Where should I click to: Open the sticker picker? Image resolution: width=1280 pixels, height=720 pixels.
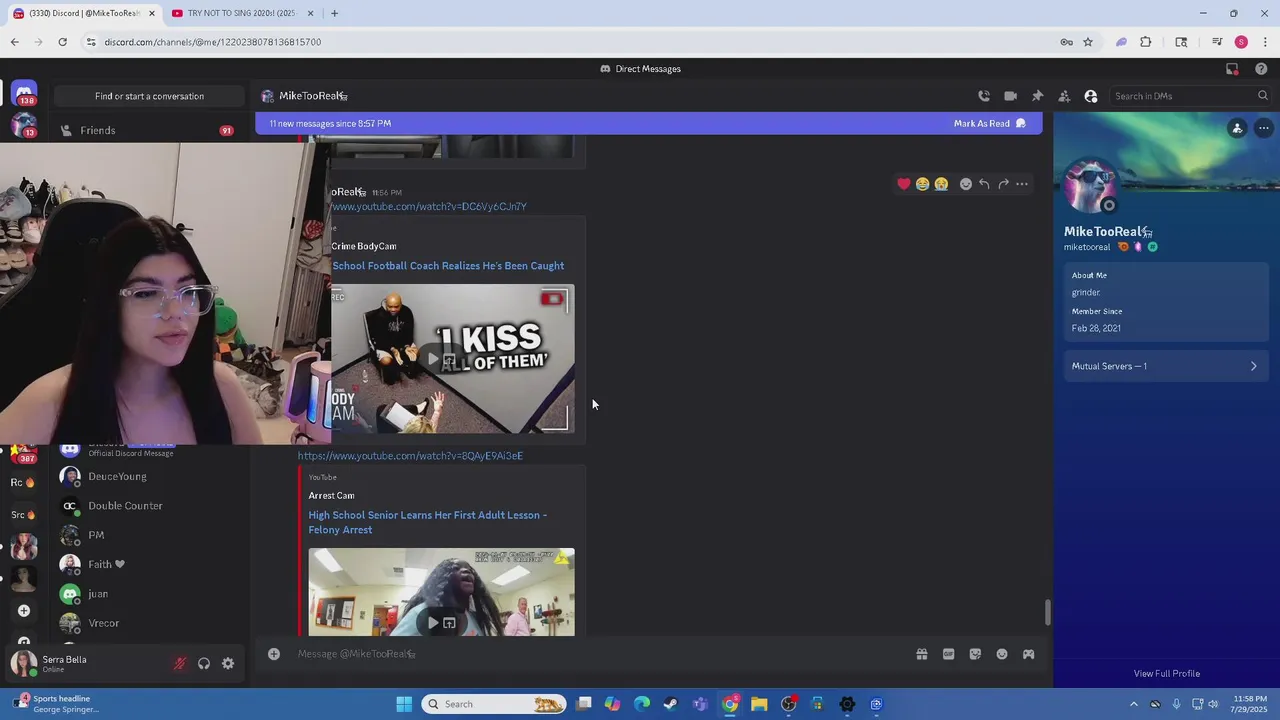tap(975, 654)
